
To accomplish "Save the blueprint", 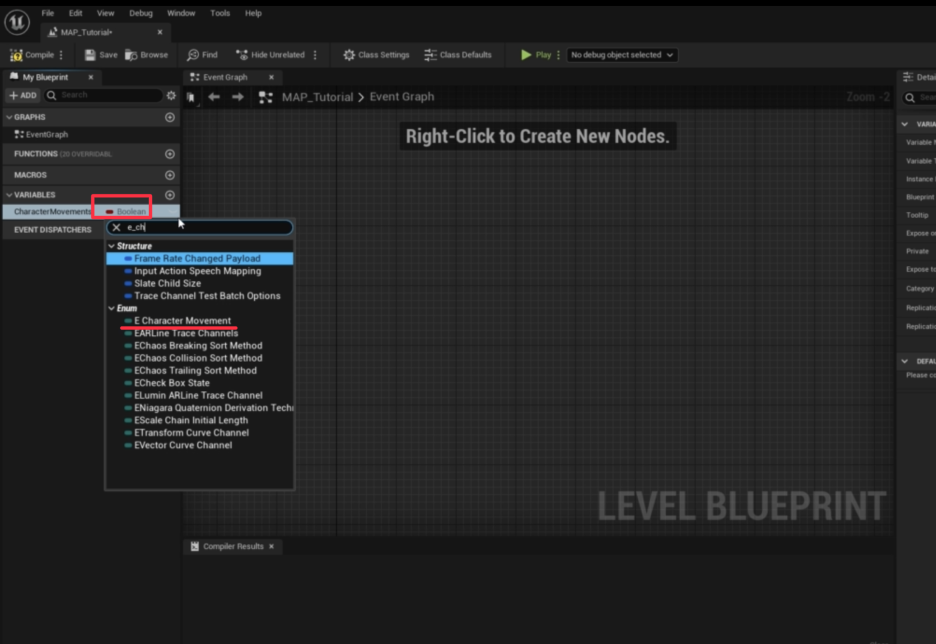I will point(101,55).
